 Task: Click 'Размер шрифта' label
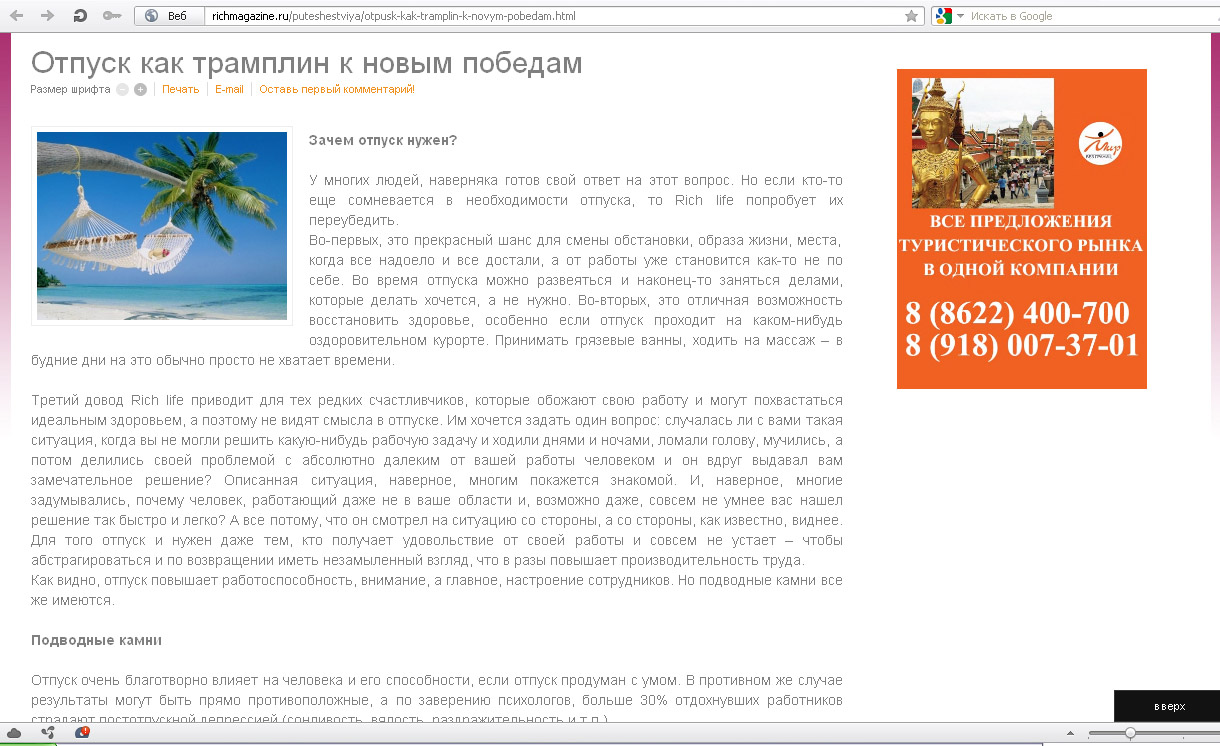[70, 89]
